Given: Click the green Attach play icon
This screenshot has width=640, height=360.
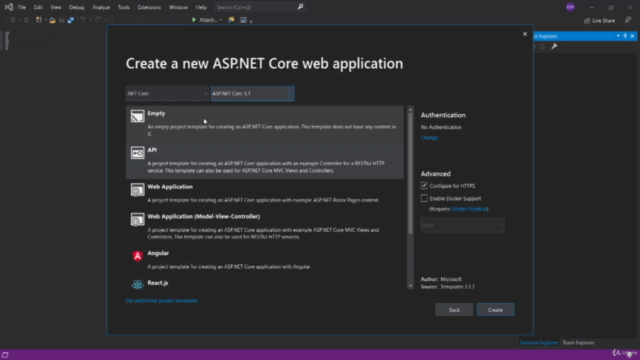Looking at the screenshot, I should 194,20.
